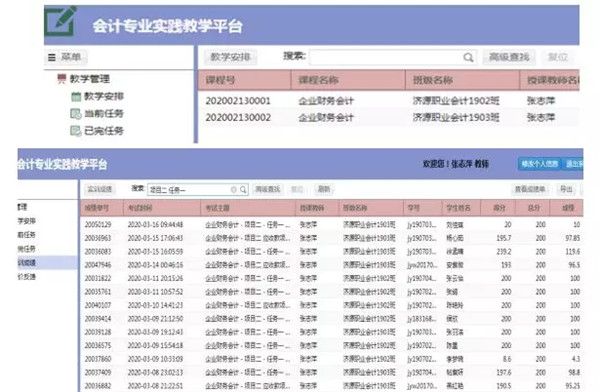Click the 考试主题 column header
Viewport: 600px width, 392px height.
tap(248, 208)
